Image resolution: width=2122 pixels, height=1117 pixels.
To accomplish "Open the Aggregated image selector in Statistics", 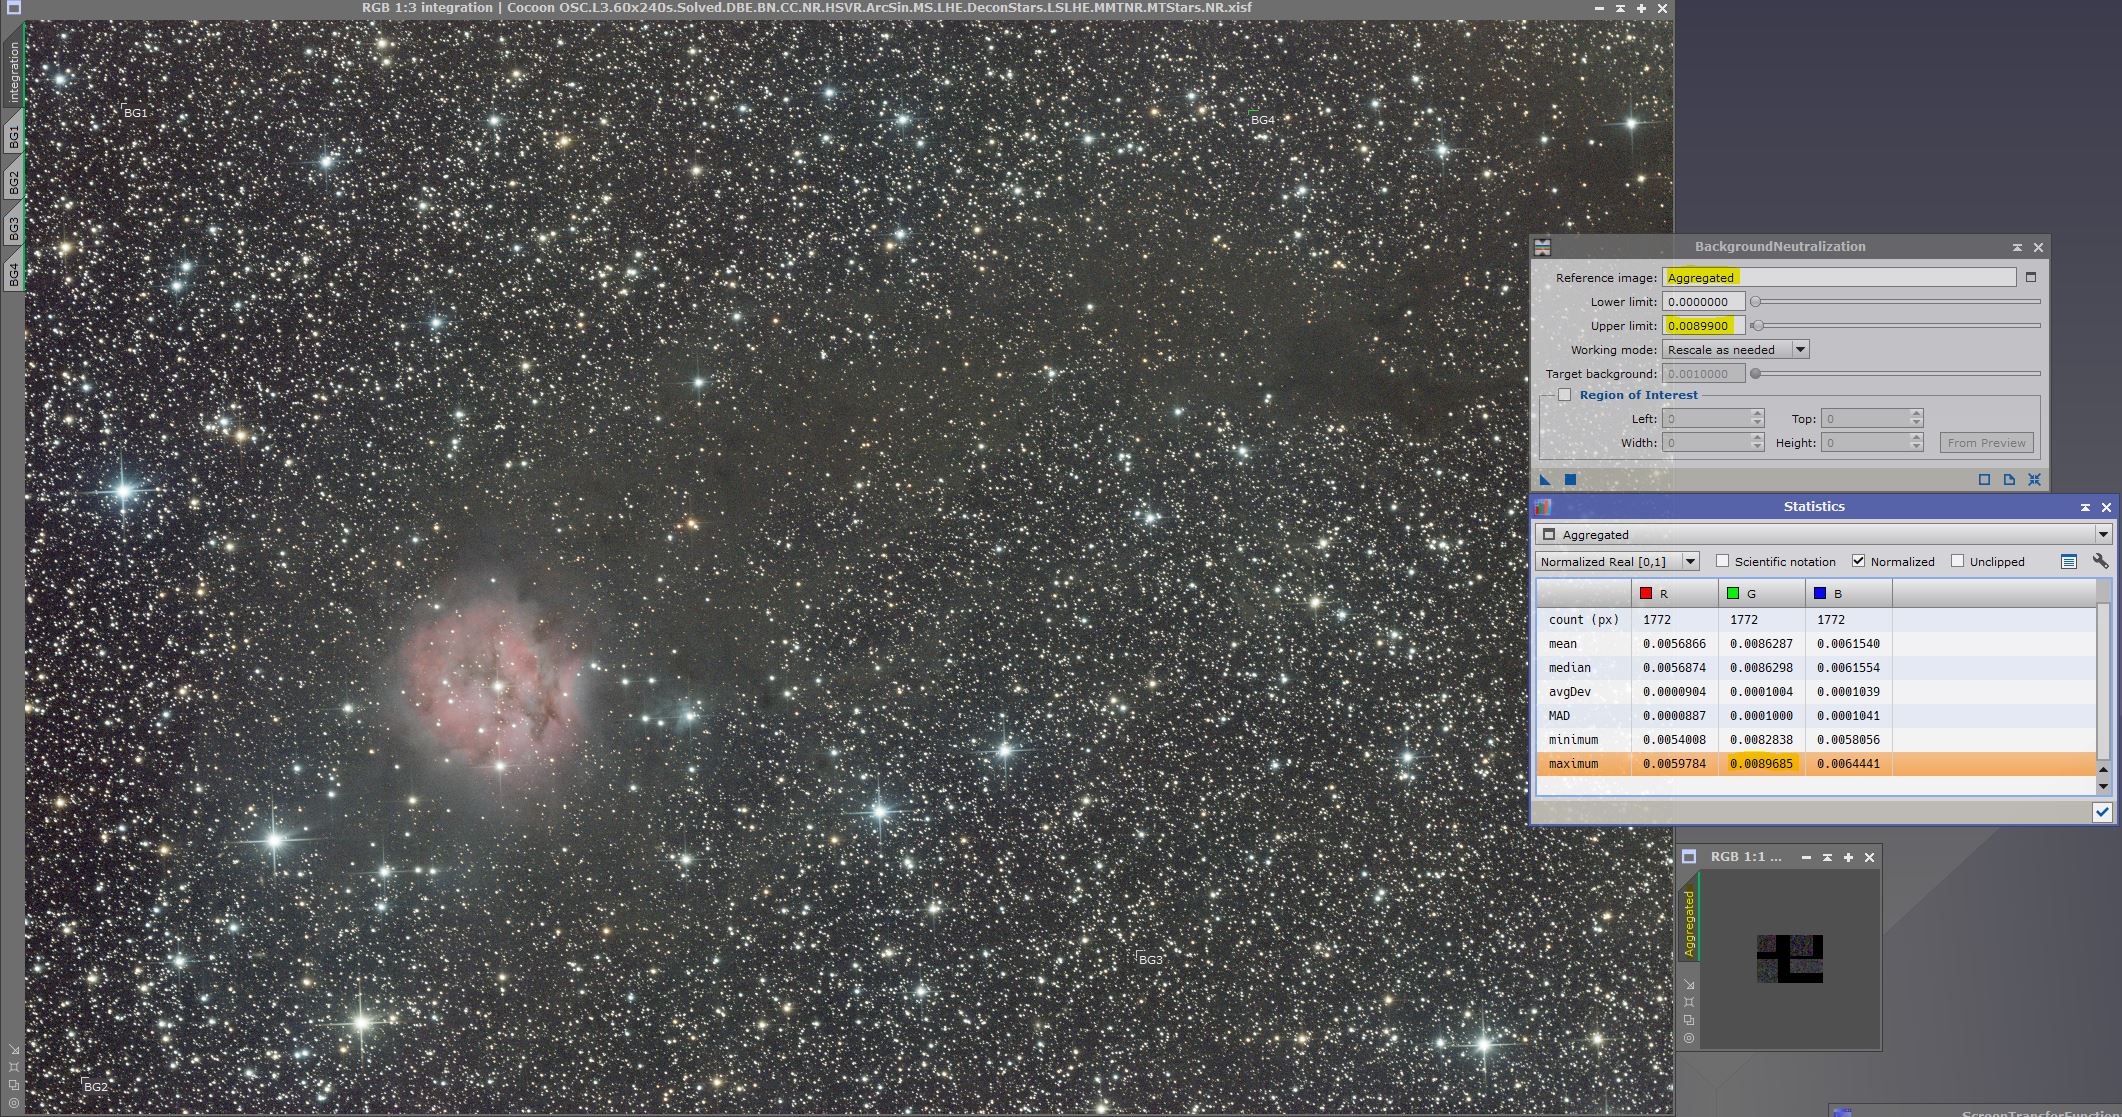I will point(2105,534).
